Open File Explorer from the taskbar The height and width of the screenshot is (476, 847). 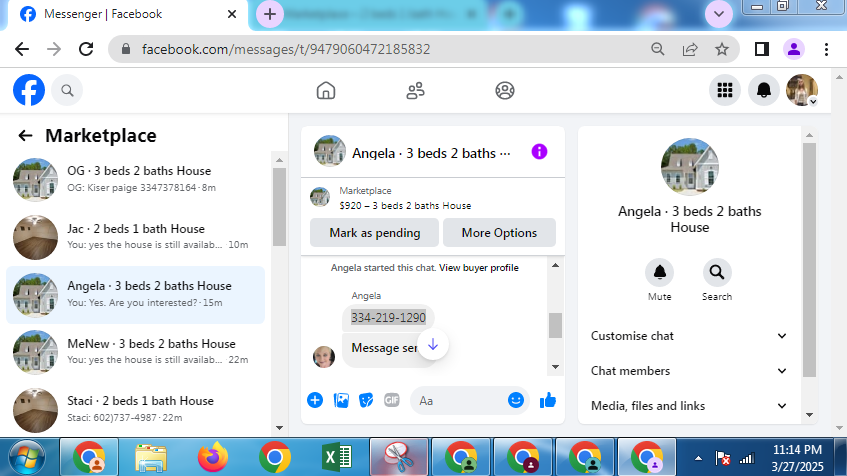click(x=151, y=458)
